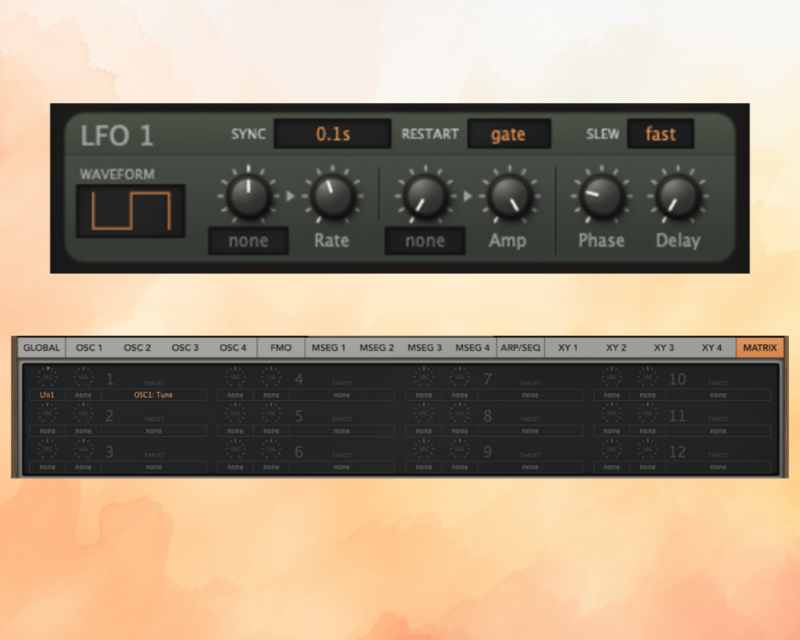Click the amp modulation depth knob
The height and width of the screenshot is (640, 800).
click(x=425, y=196)
